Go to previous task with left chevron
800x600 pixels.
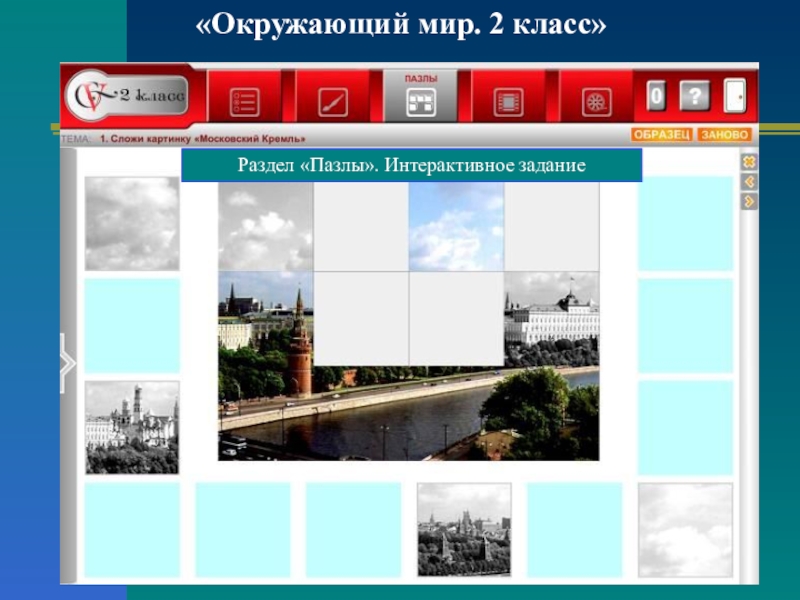point(749,182)
